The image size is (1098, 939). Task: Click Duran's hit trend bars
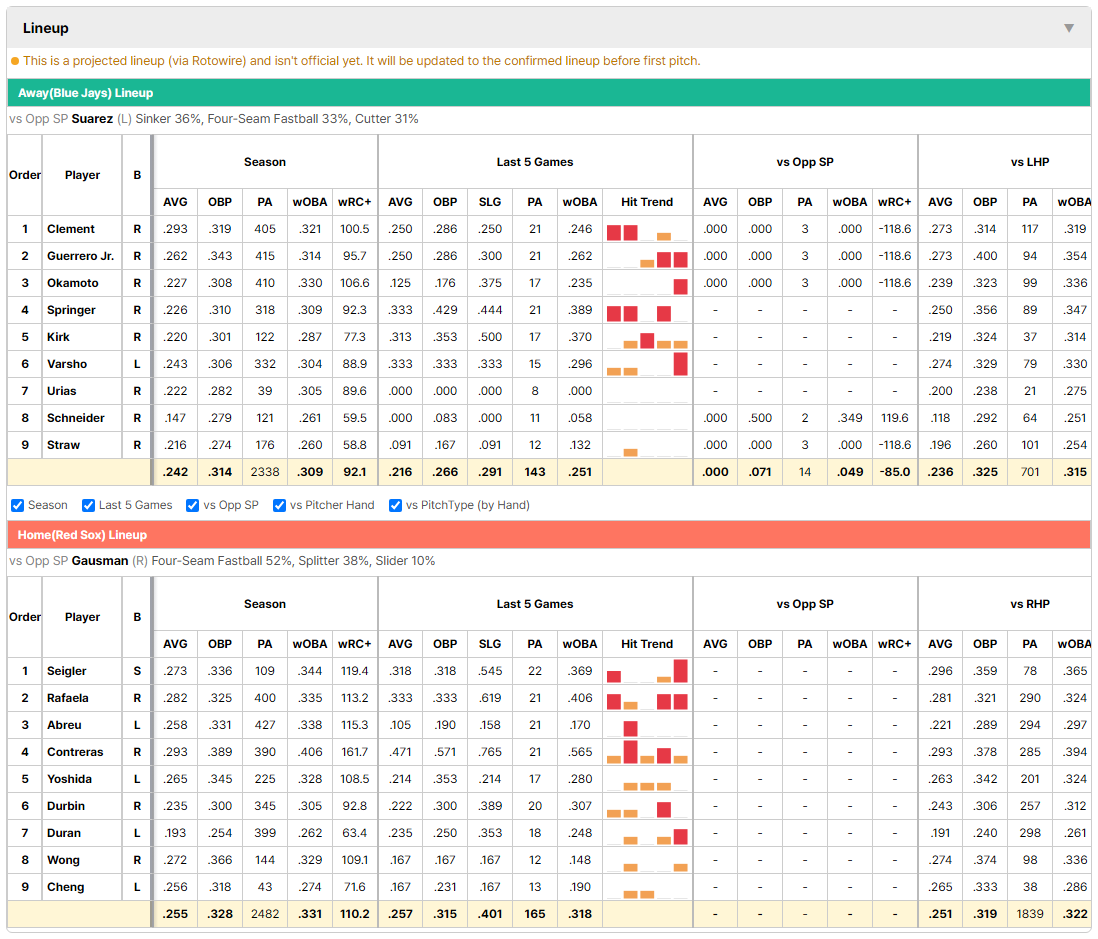tap(647, 833)
